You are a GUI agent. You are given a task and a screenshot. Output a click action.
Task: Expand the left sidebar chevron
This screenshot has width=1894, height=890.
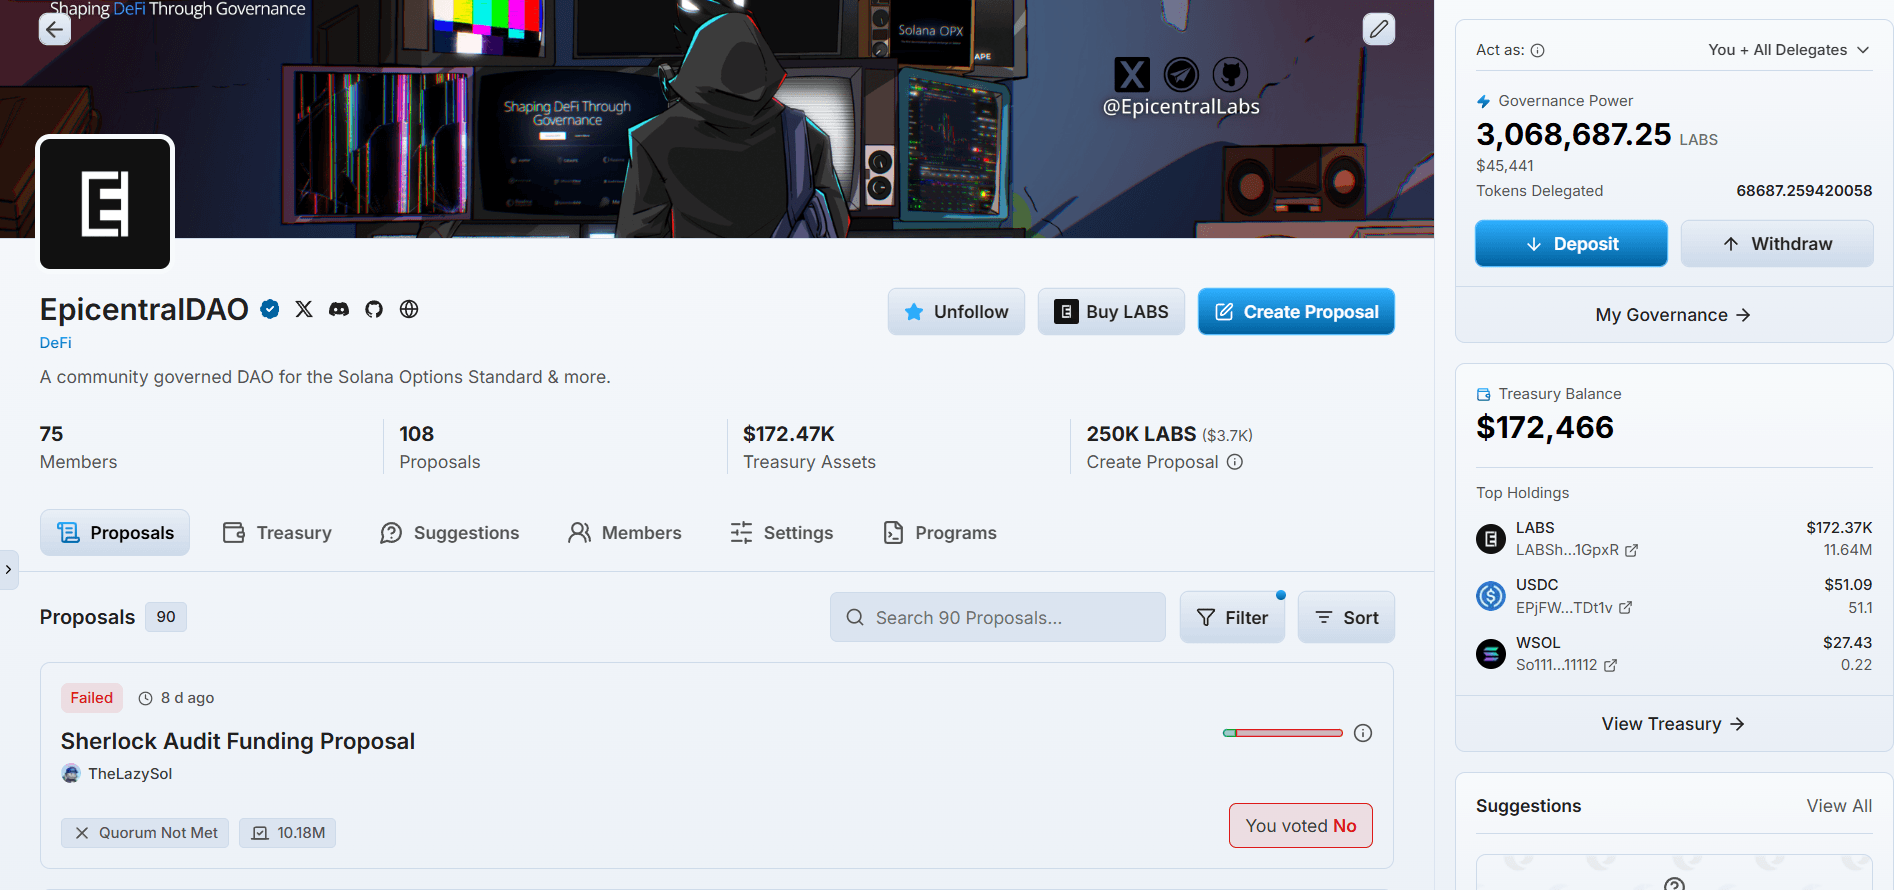tap(9, 569)
